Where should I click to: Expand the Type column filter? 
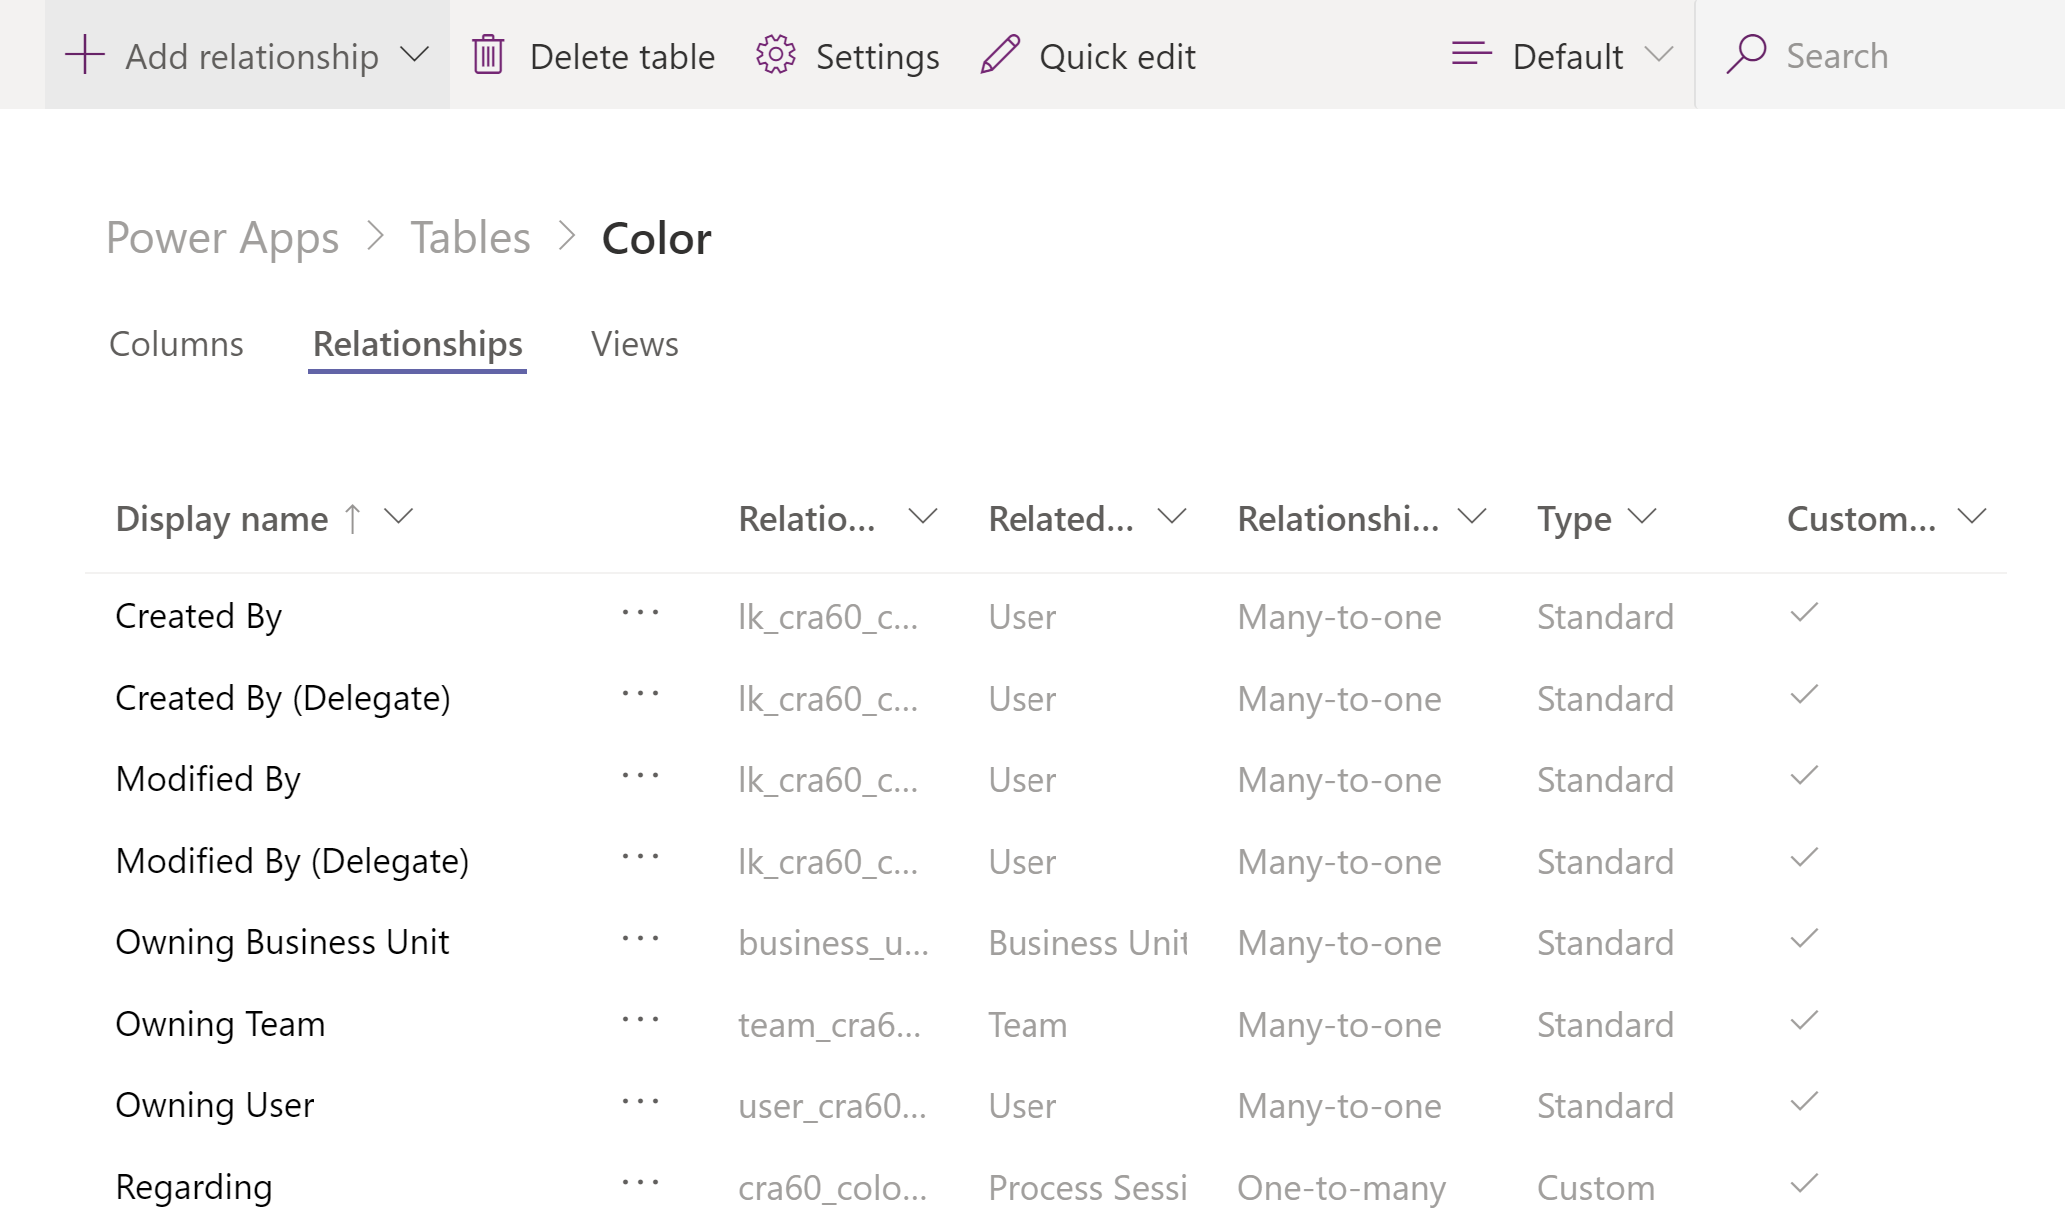click(1643, 518)
